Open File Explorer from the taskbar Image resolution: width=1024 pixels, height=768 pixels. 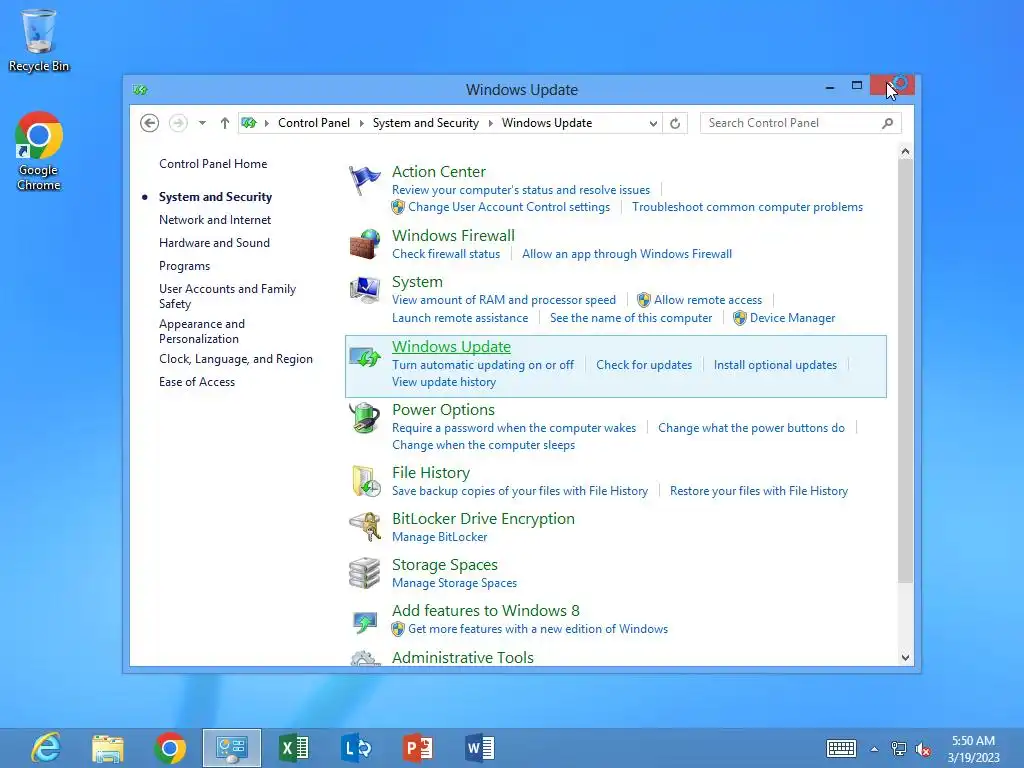coord(108,748)
